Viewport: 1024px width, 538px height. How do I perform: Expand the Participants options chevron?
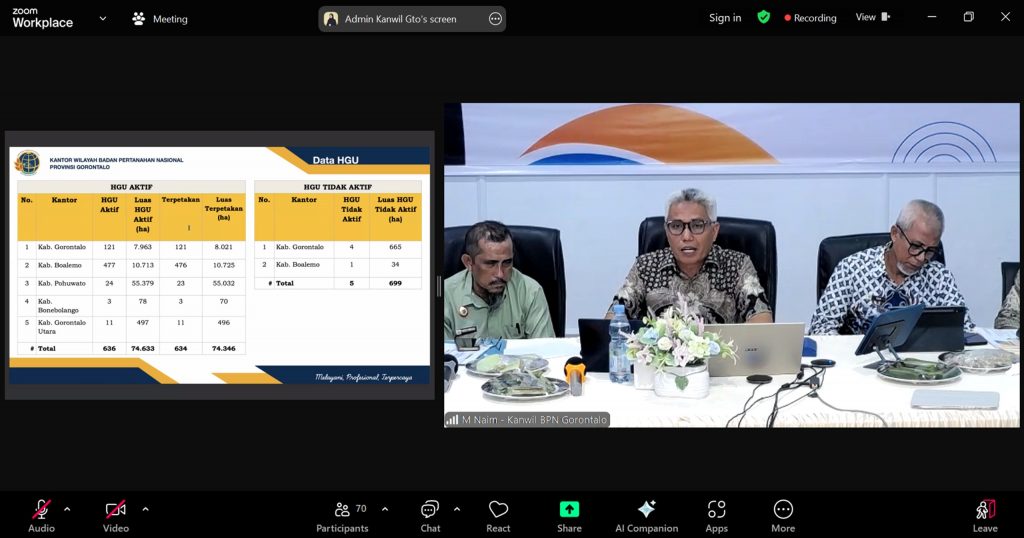point(385,509)
